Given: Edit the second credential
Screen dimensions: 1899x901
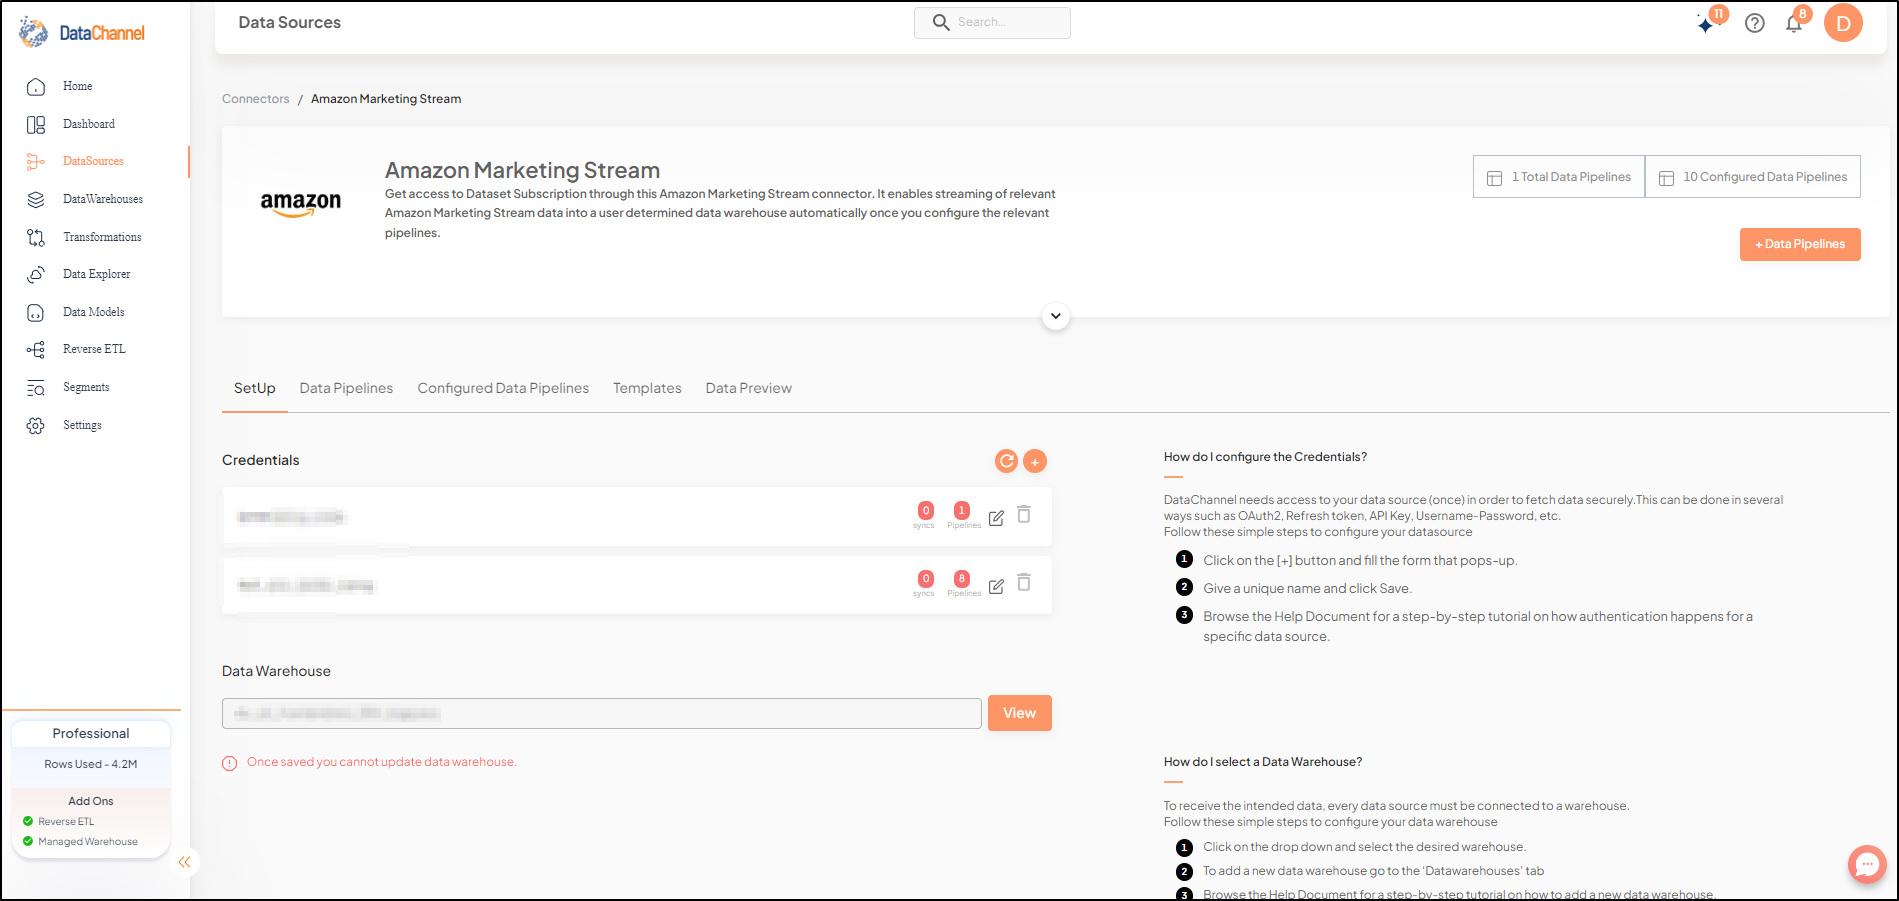Looking at the screenshot, I should [996, 586].
